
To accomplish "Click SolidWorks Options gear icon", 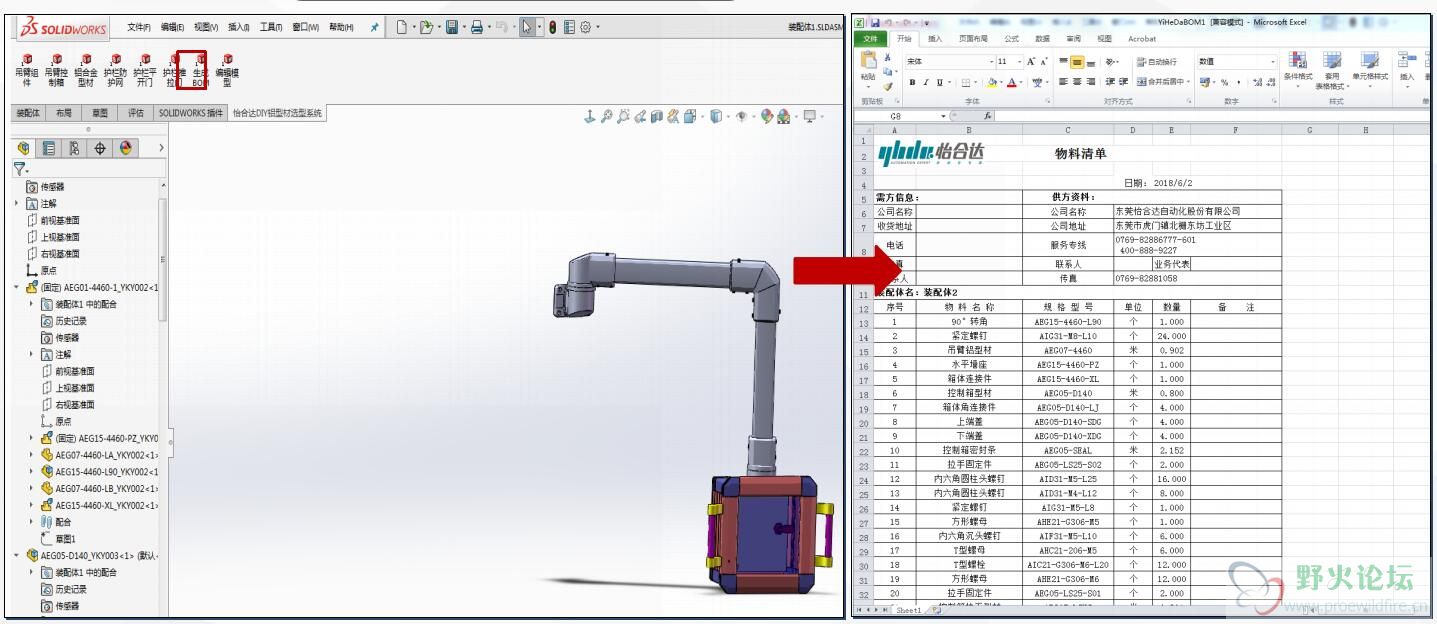I will coord(586,27).
